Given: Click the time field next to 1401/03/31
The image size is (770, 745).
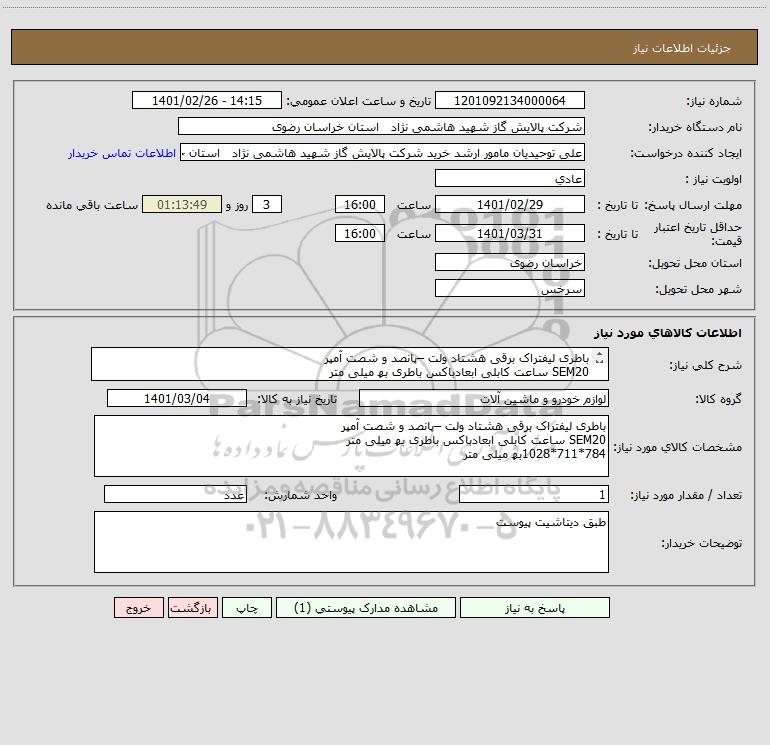Looking at the screenshot, I should 359,233.
